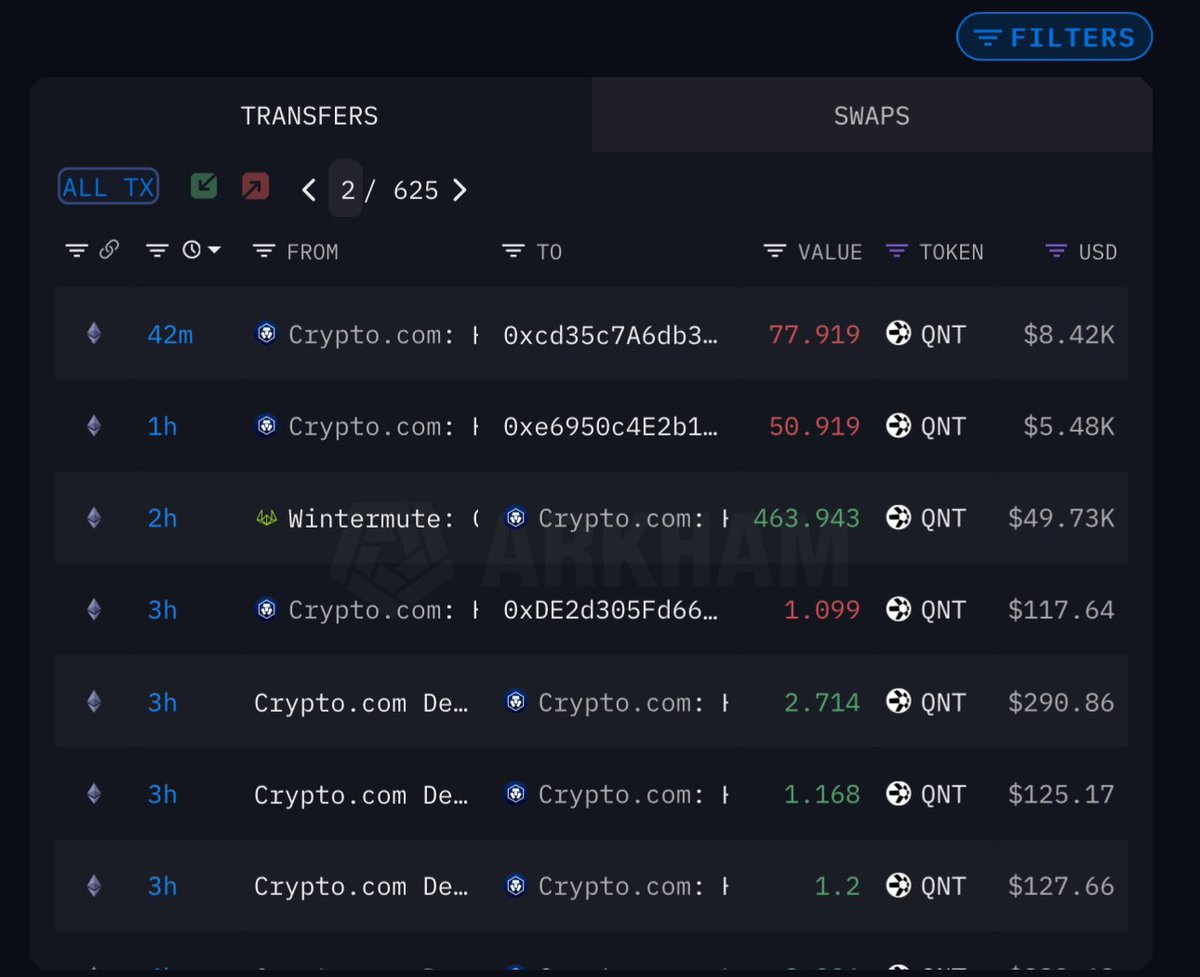Open the 3h time link for $117.64 row
The image size is (1200, 977).
(x=162, y=610)
